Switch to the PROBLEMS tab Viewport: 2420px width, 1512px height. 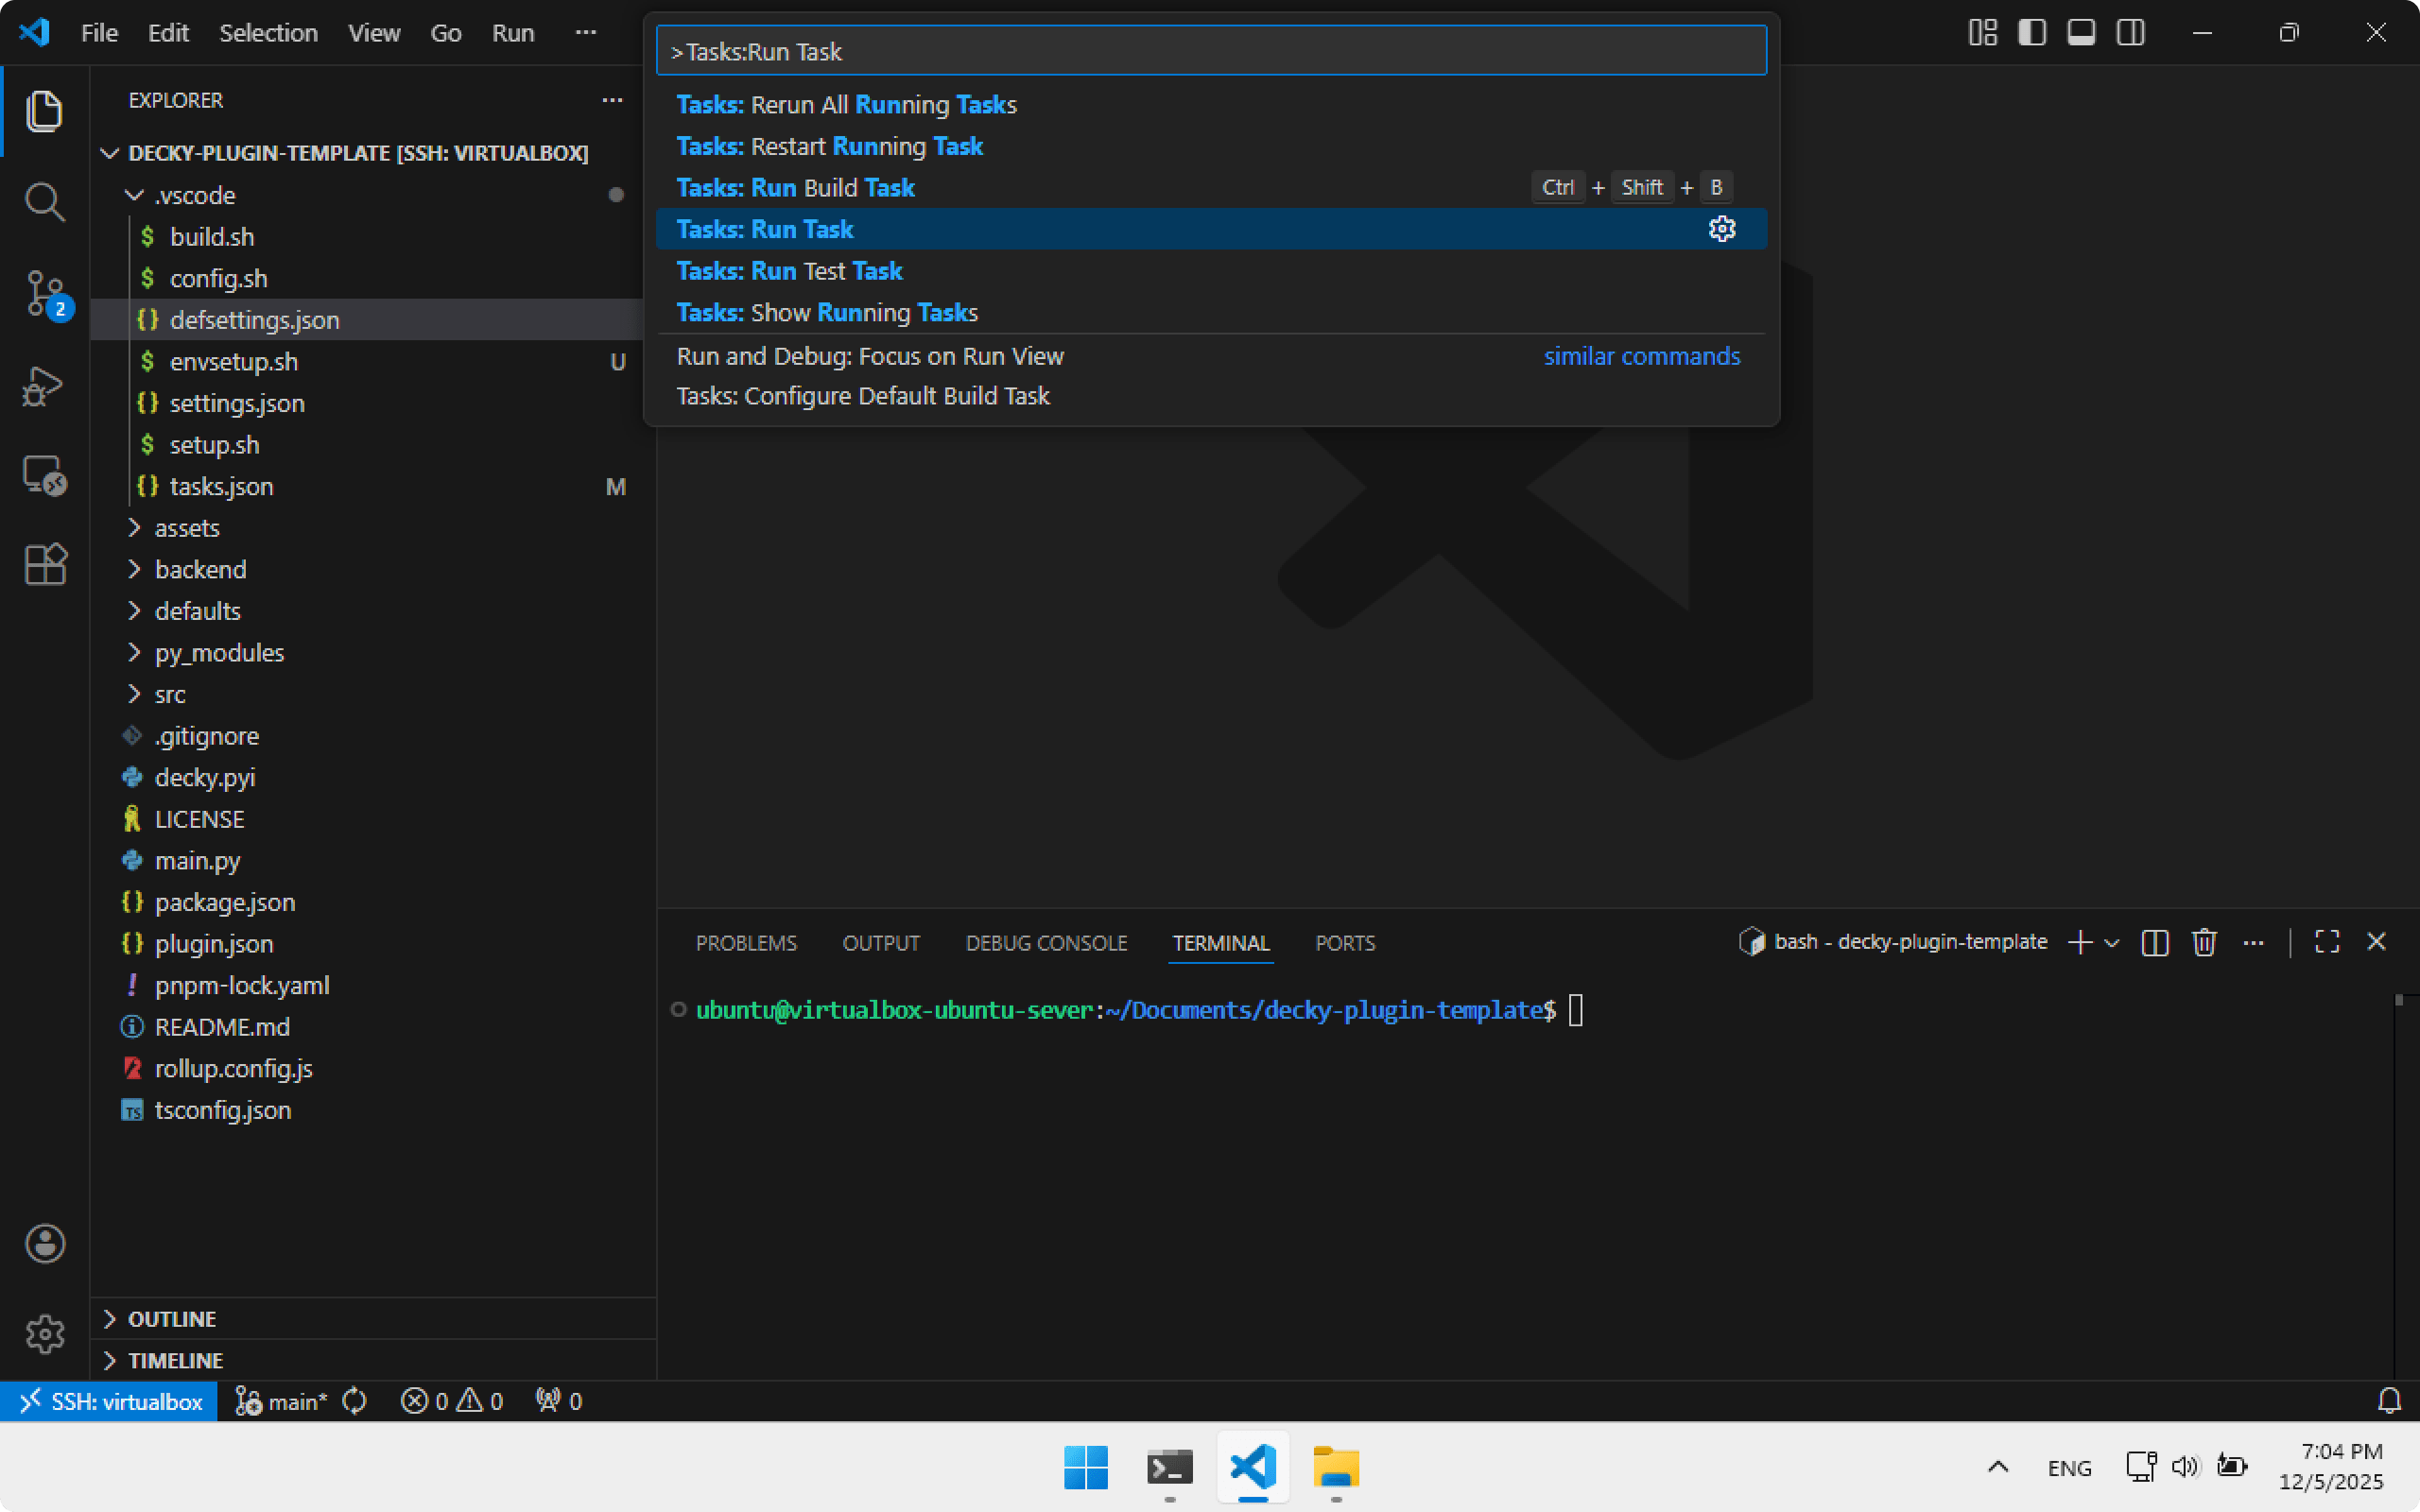pyautogui.click(x=746, y=943)
